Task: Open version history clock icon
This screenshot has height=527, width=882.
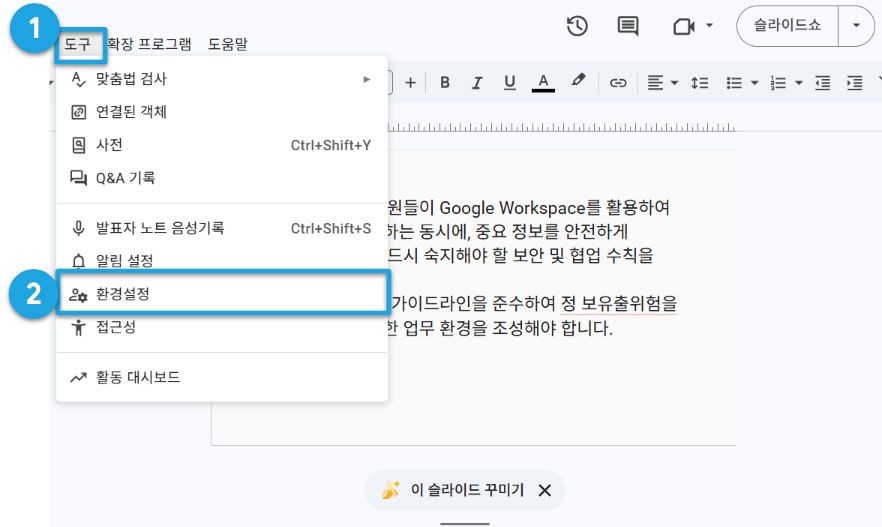Action: [x=577, y=26]
